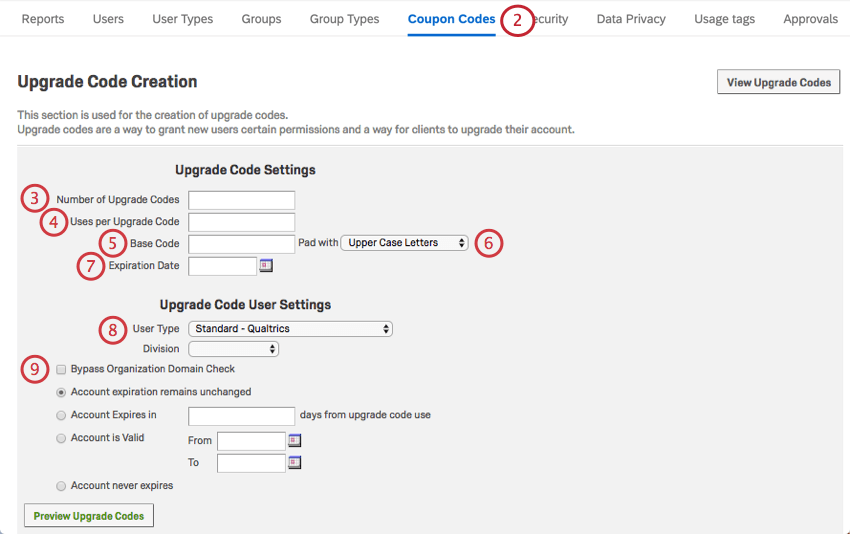850x534 pixels.
Task: Expand the User Type dropdown
Action: coord(290,329)
